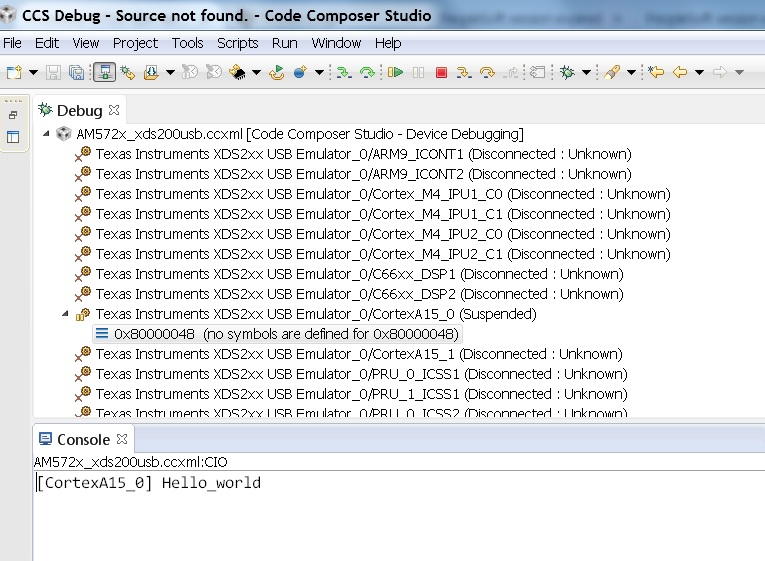765x561 pixels.
Task: Click the red Terminate button in toolbar
Action: (441, 72)
